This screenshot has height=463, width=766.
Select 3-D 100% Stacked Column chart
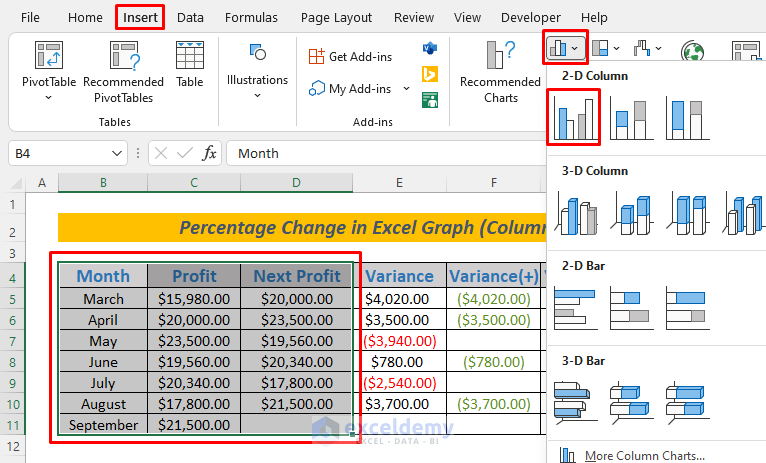pyautogui.click(x=688, y=213)
